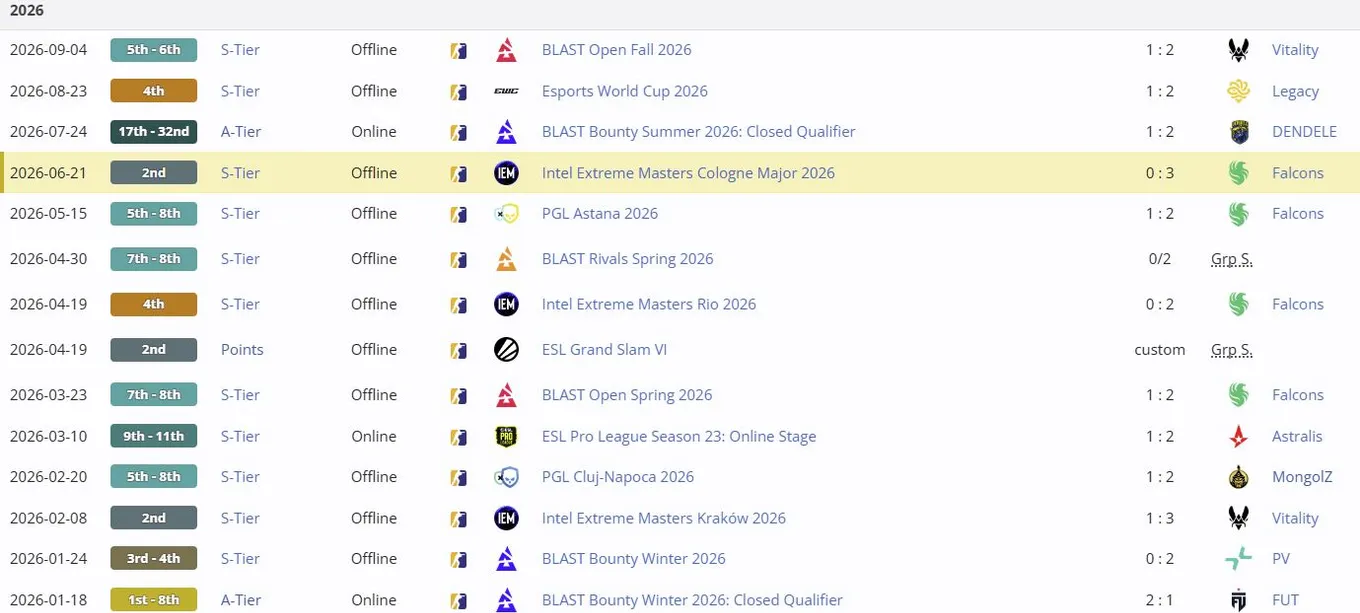Click PGL logo icon for Cluj-Napoca 2026
The height and width of the screenshot is (613, 1360).
[506, 477]
